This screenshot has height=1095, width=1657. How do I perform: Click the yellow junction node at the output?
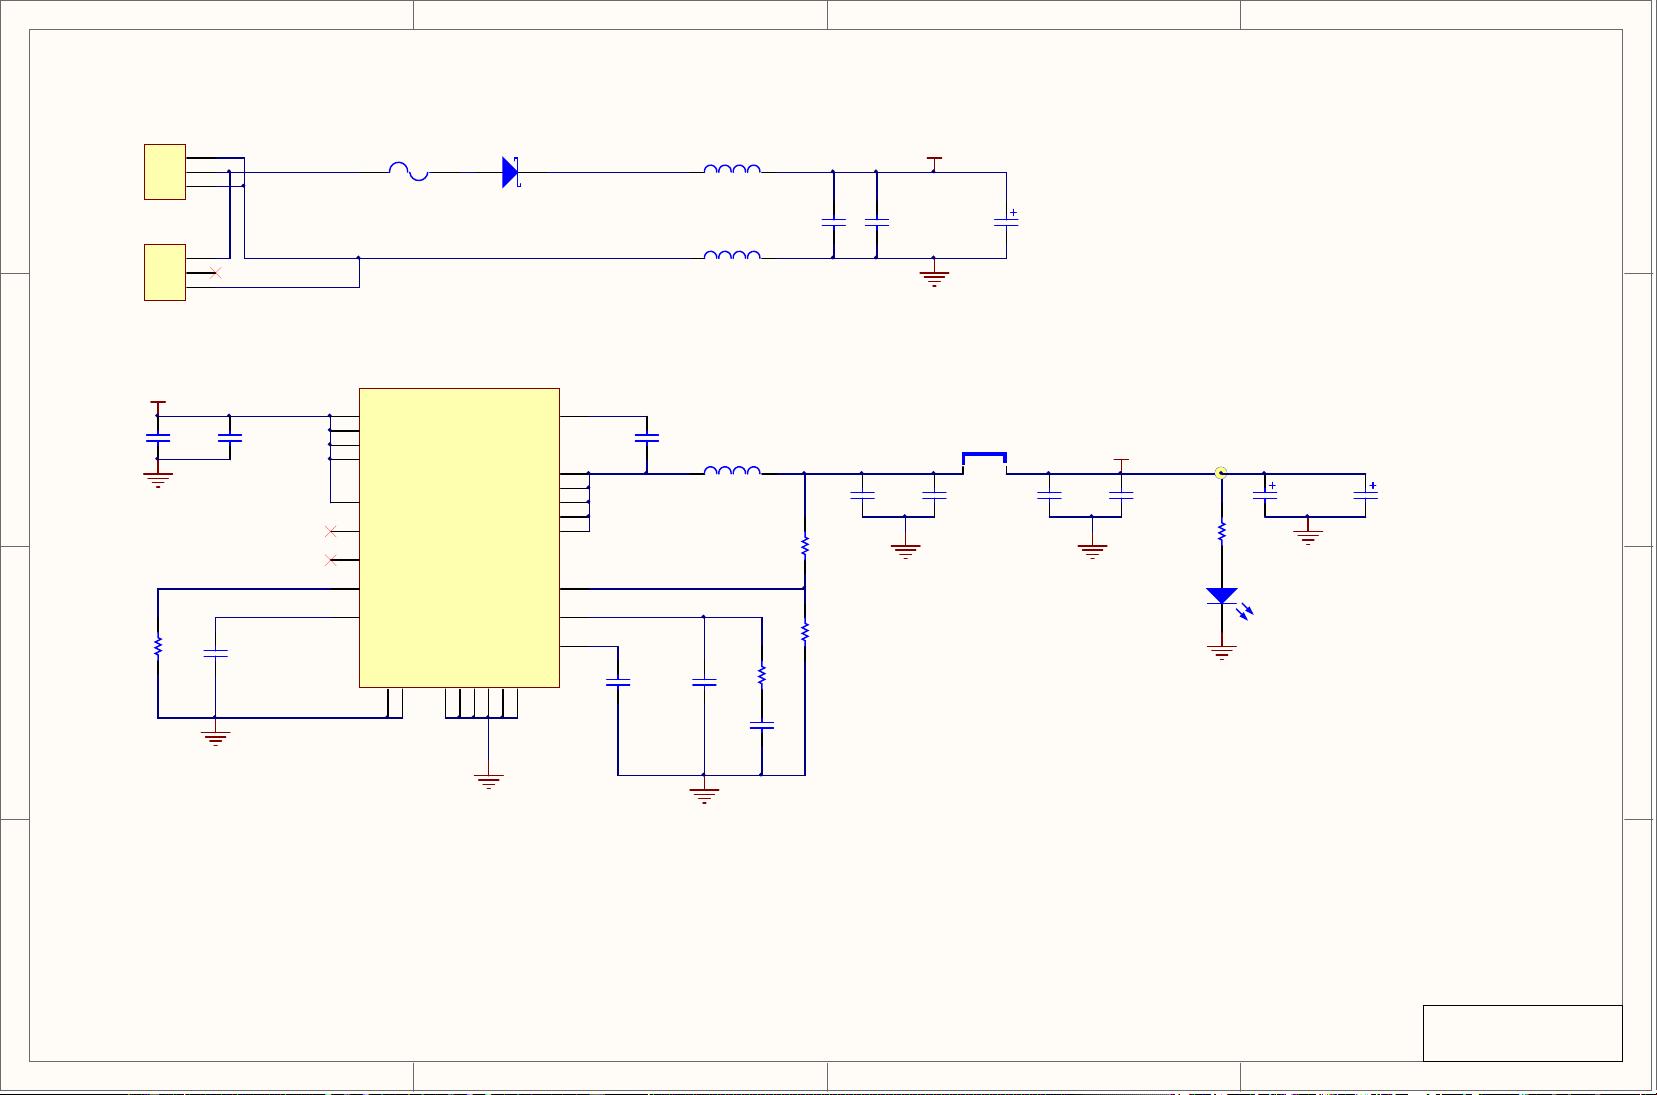click(x=1220, y=471)
